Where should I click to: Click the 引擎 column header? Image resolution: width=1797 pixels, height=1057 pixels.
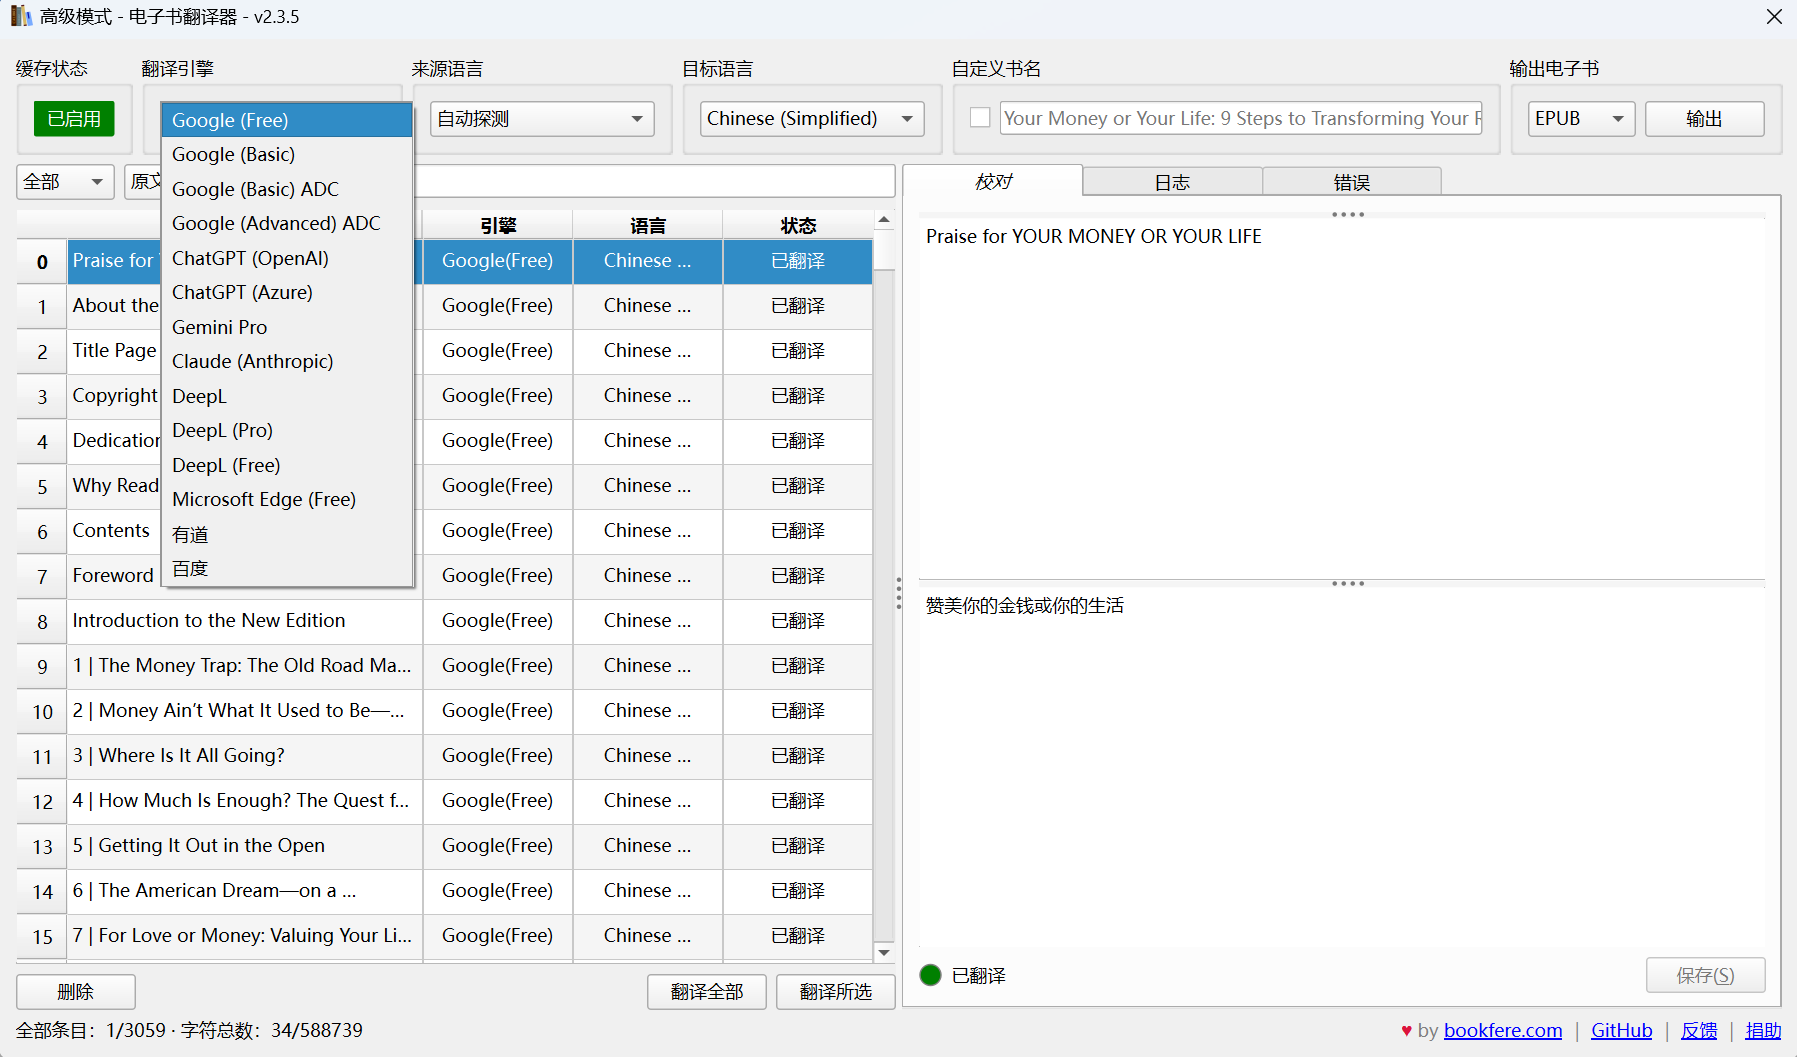pos(498,225)
